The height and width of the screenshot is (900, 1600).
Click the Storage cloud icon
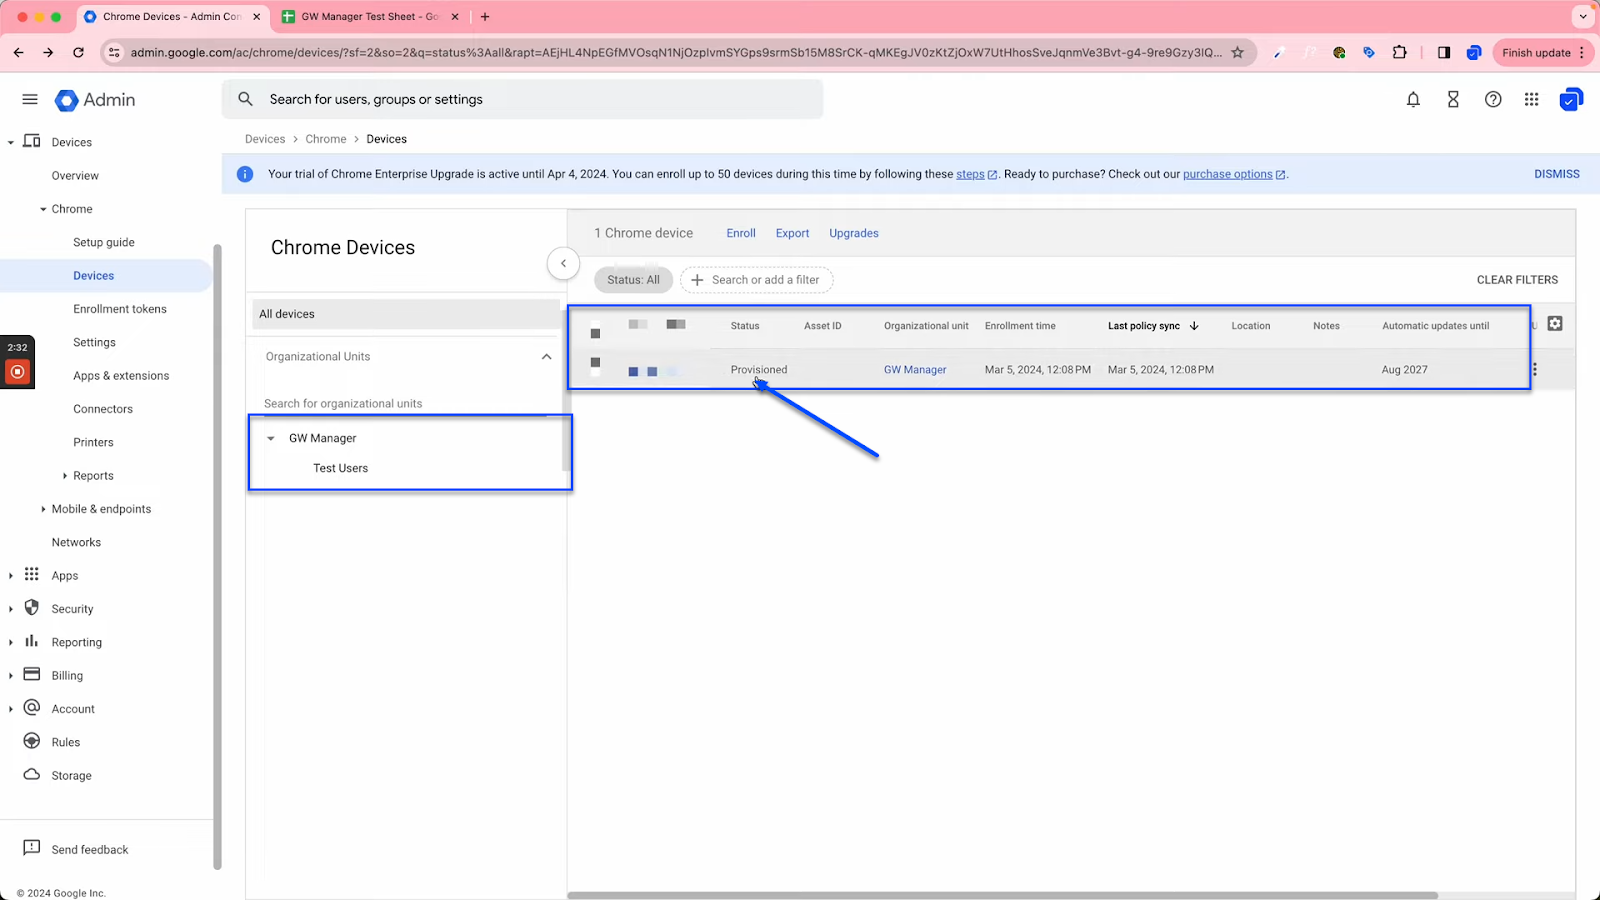pos(32,775)
